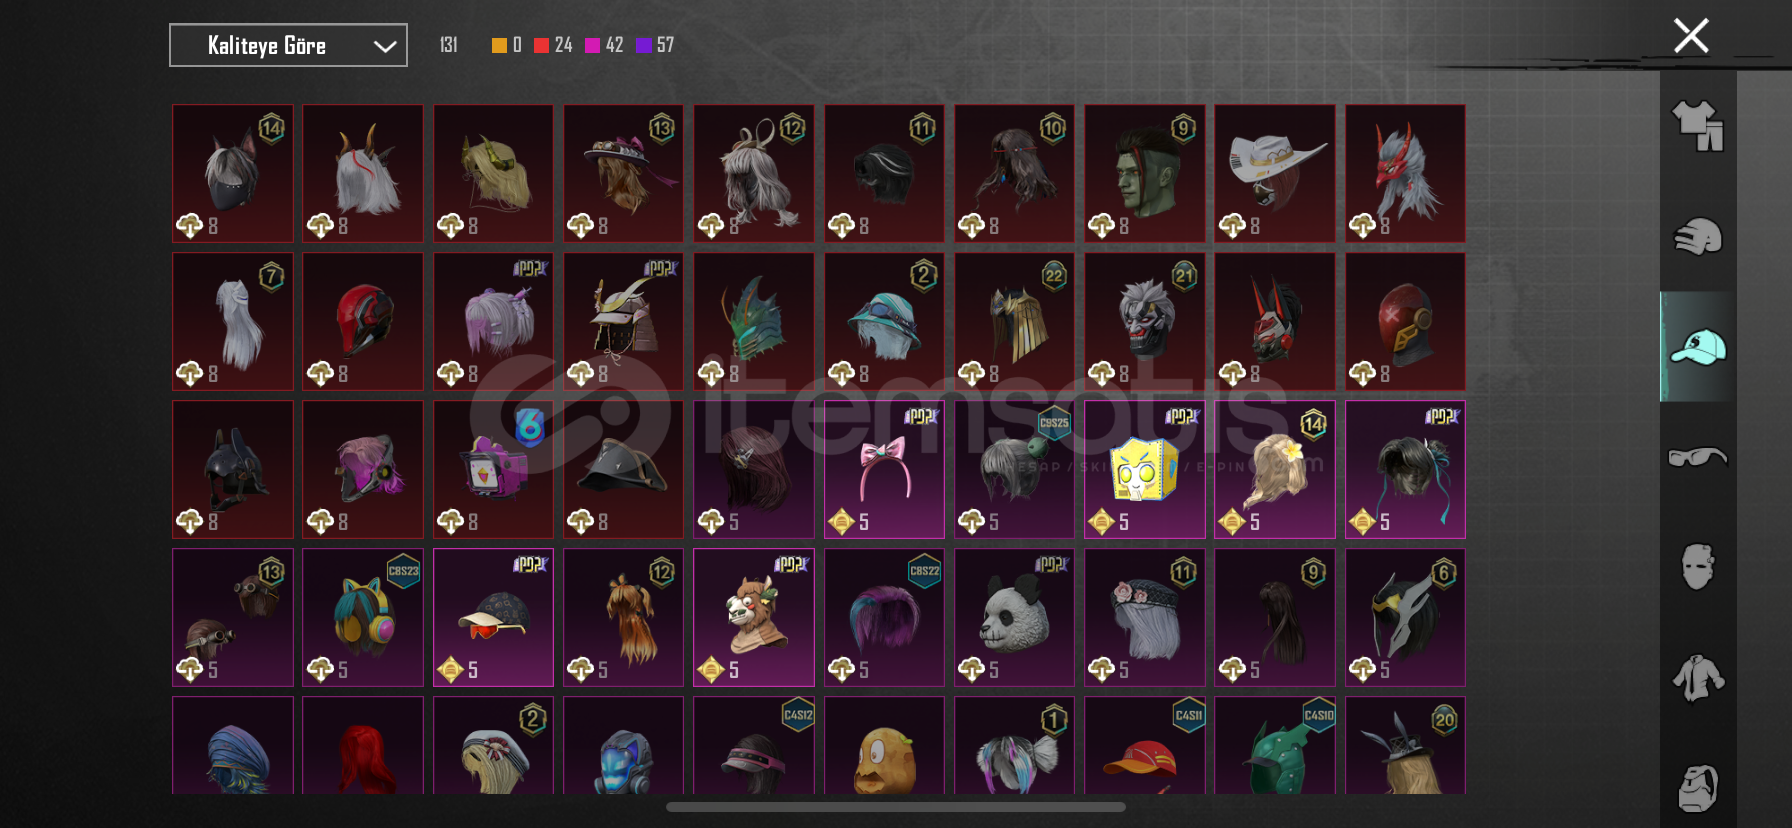
Task: Select the panda head item
Action: 1014,617
